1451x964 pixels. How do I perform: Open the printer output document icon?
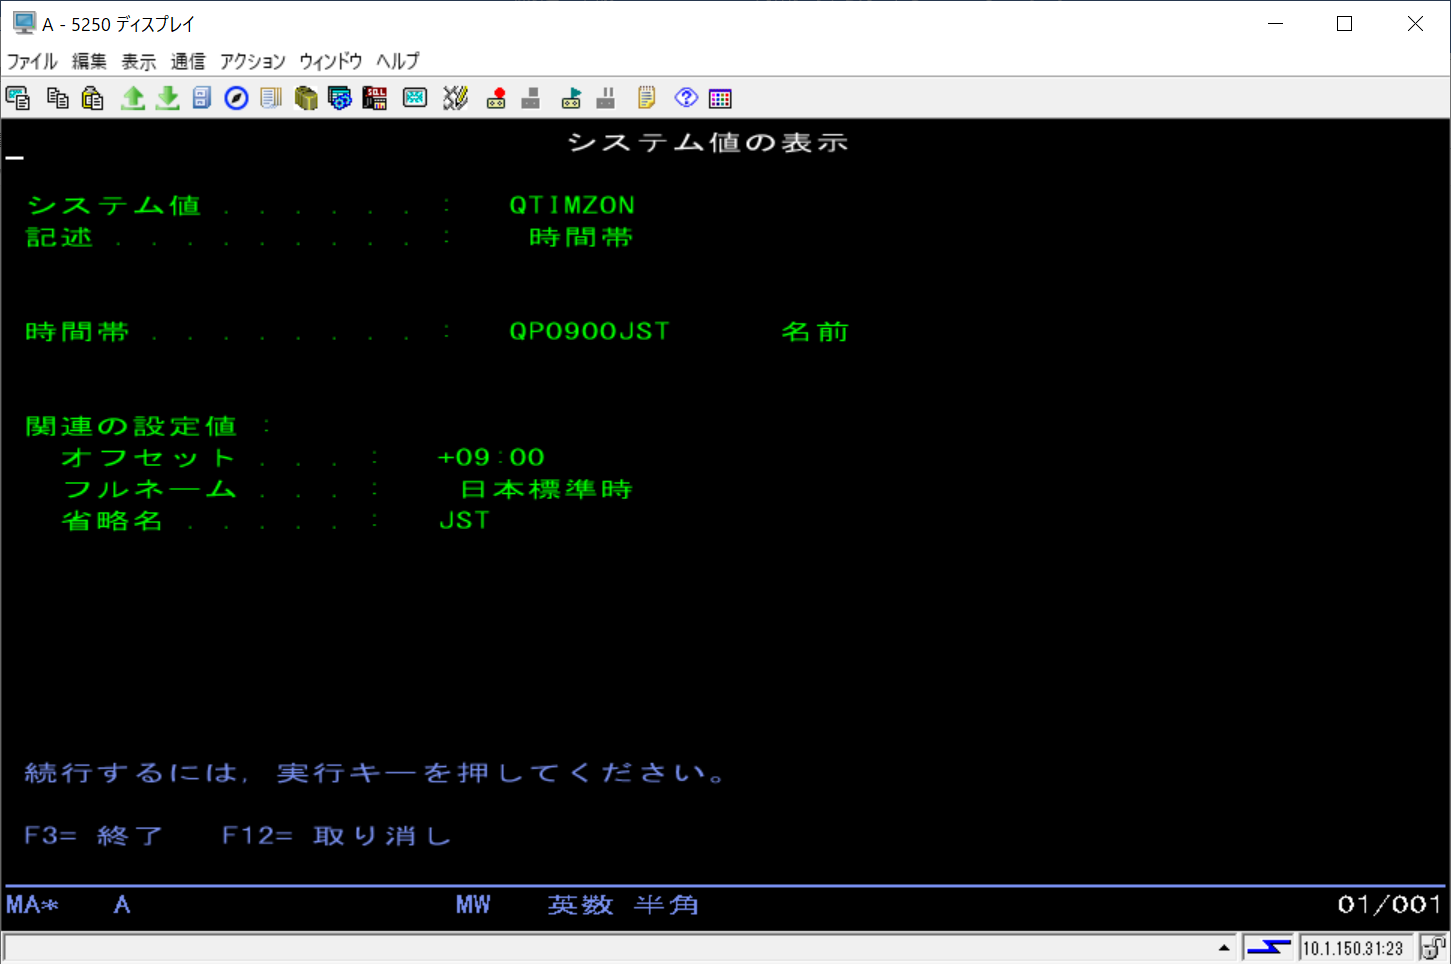(271, 98)
